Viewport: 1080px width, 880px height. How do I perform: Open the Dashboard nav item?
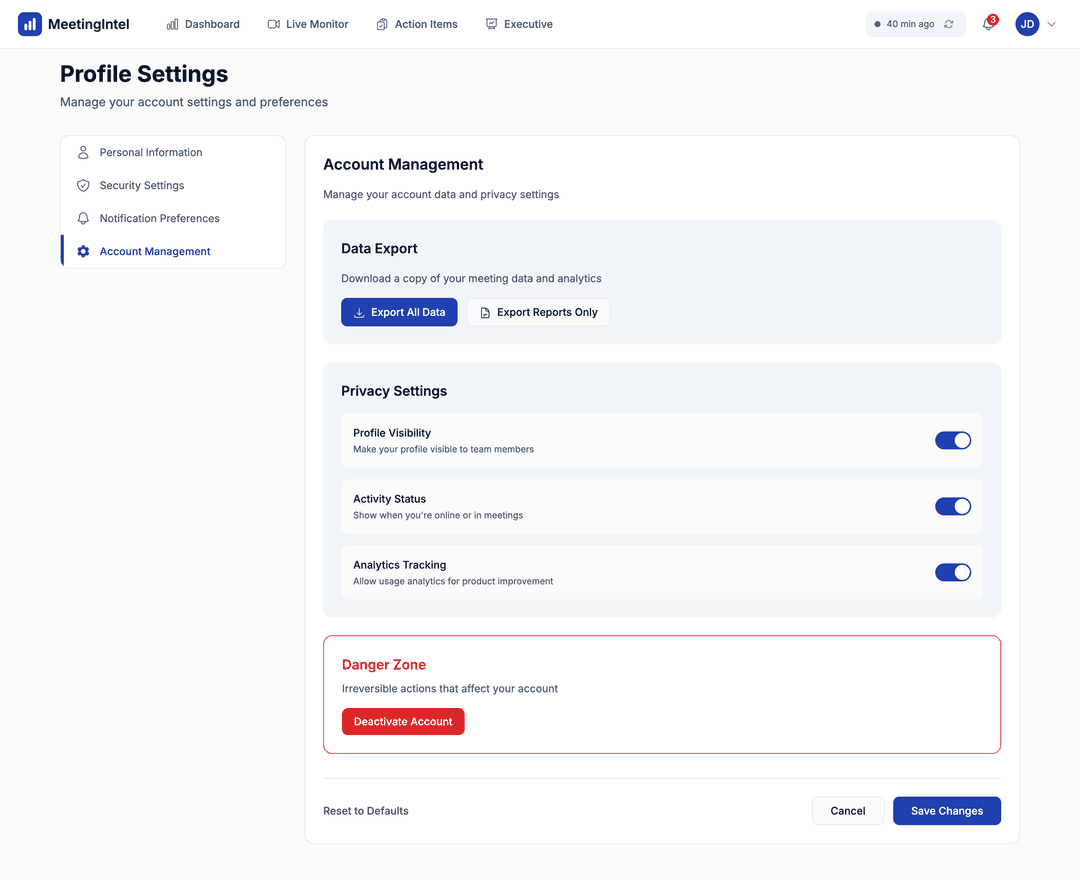point(203,24)
